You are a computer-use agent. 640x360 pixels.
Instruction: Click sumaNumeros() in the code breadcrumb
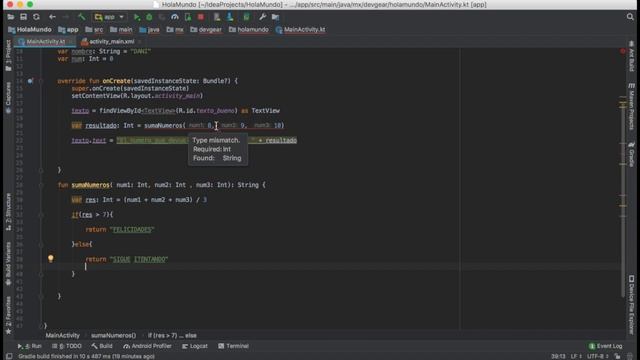pyautogui.click(x=113, y=336)
